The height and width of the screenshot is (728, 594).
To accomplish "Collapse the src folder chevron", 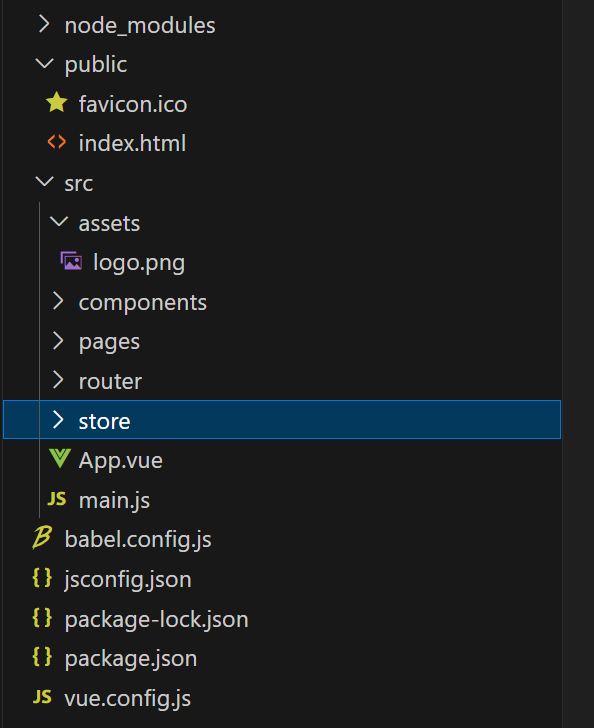I will [x=44, y=182].
